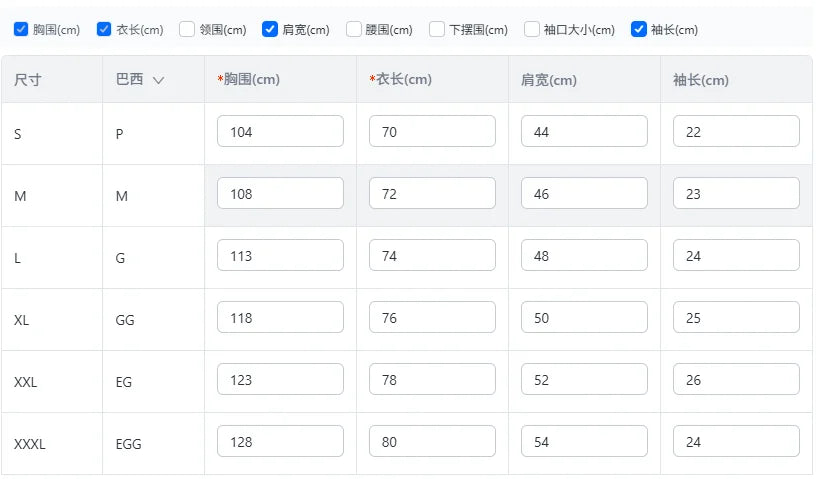Enable the 腰围(cm) checkbox
The image size is (816, 479).
[x=354, y=30]
